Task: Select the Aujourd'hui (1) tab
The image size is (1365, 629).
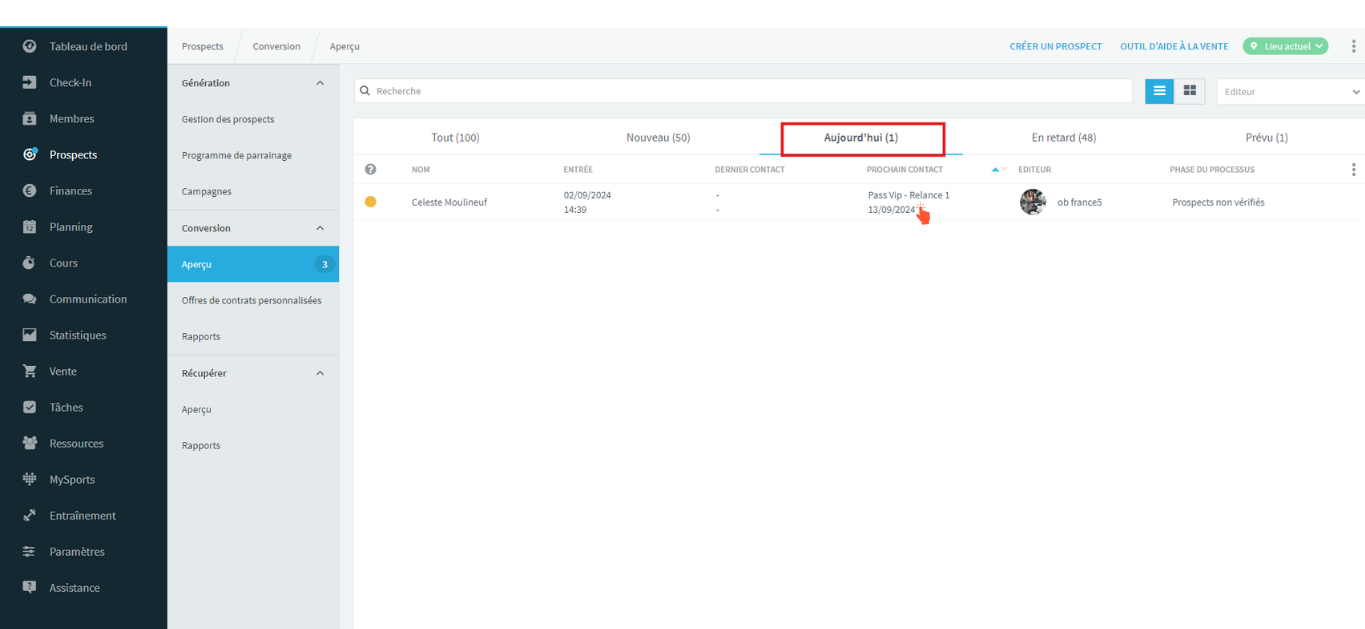Action: (861, 138)
